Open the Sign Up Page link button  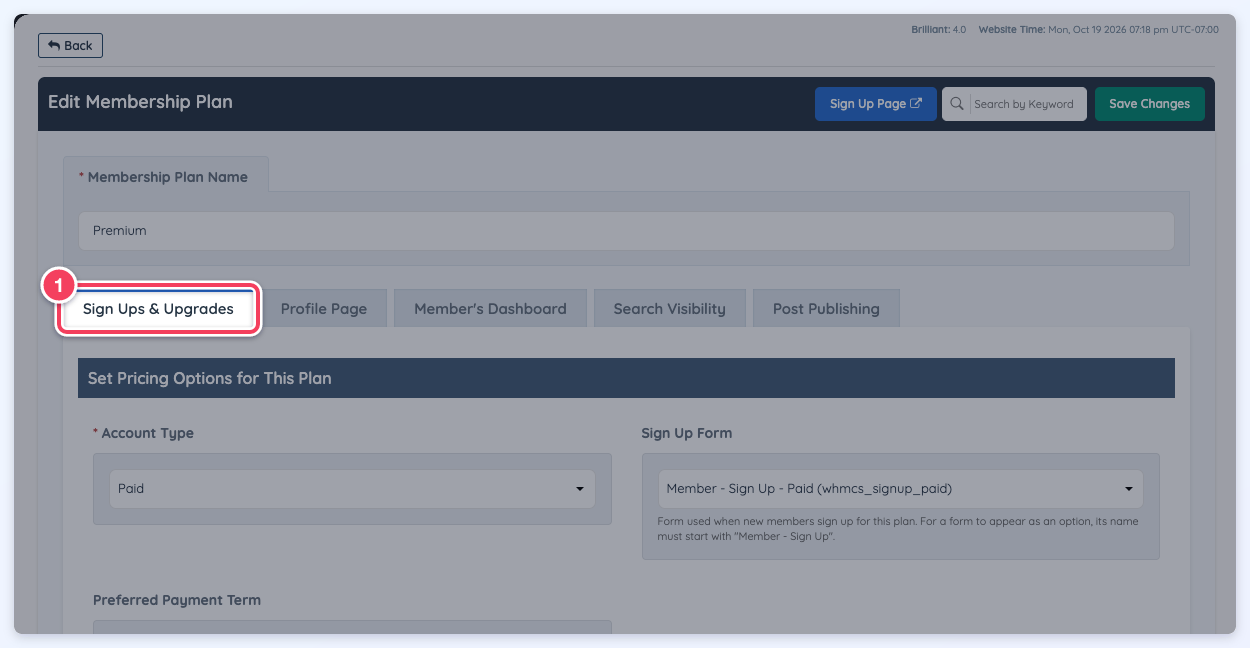click(x=875, y=104)
